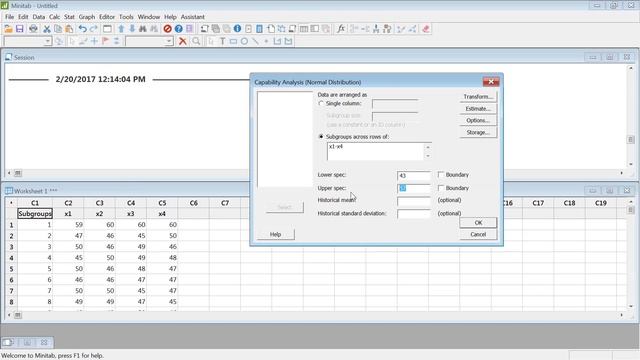The height and width of the screenshot is (360, 640).
Task: Click the Transform... button
Action: pos(478,97)
